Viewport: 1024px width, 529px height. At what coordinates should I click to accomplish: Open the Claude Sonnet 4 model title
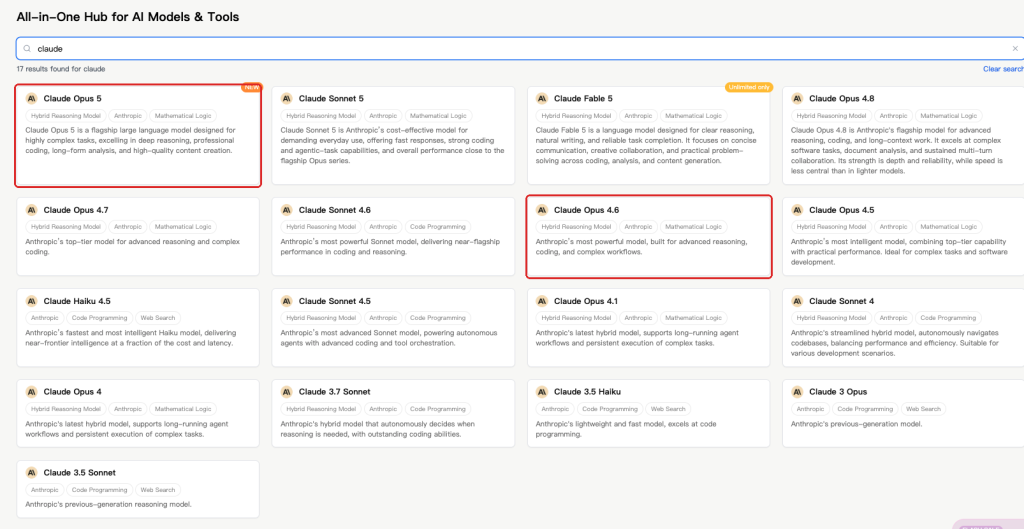point(842,301)
